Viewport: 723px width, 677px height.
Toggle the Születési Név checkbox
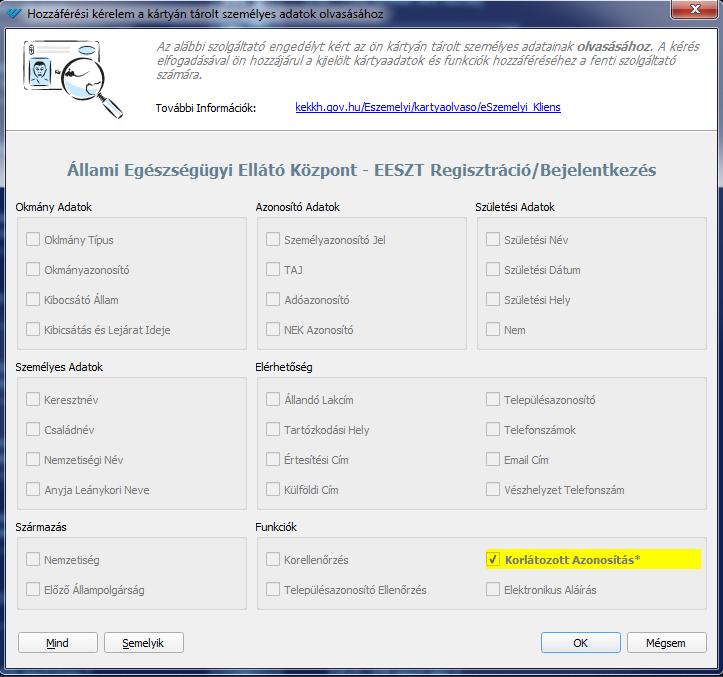(x=493, y=239)
